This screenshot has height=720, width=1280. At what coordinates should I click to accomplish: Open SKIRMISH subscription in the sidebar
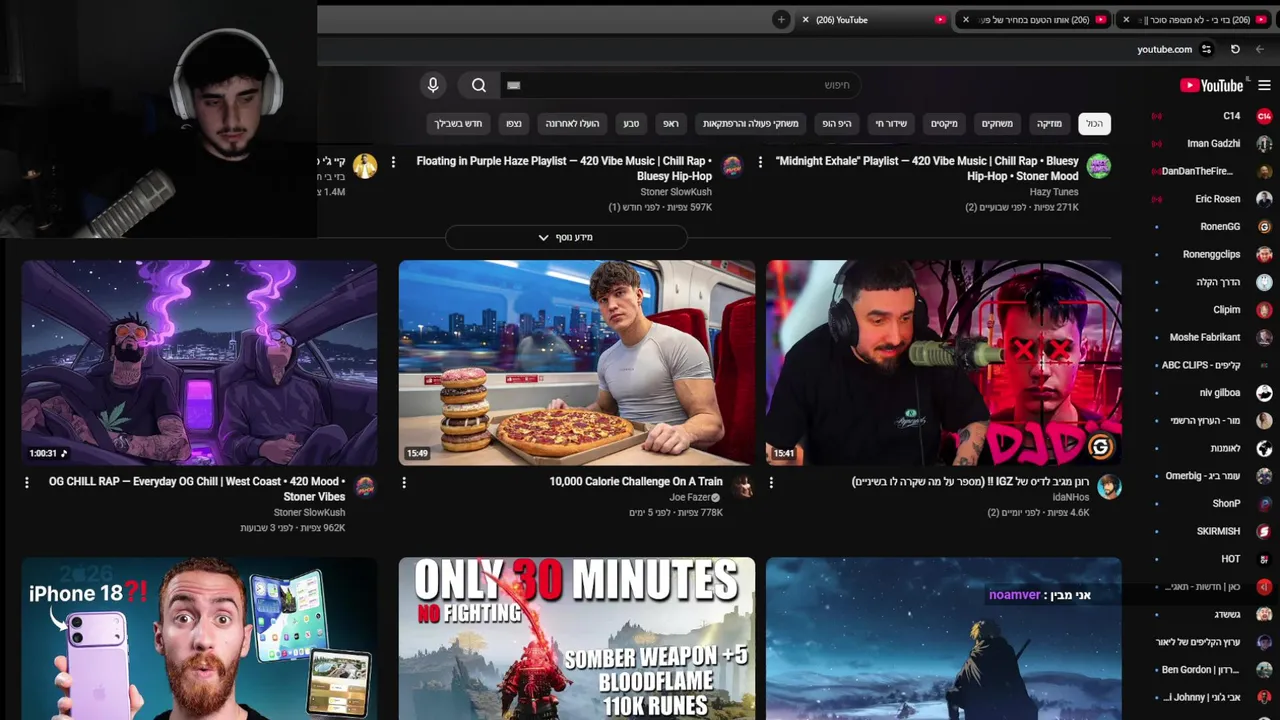(x=1212, y=531)
